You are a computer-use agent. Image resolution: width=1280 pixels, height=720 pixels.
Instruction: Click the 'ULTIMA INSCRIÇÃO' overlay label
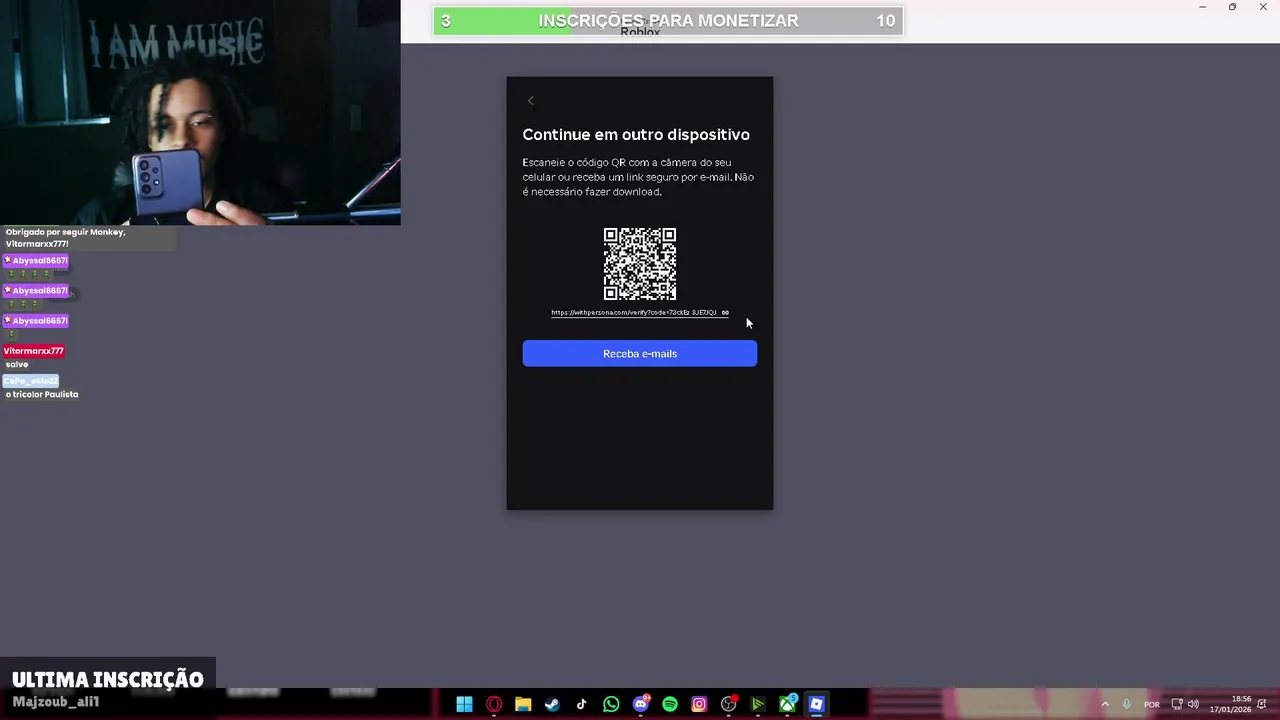107,680
